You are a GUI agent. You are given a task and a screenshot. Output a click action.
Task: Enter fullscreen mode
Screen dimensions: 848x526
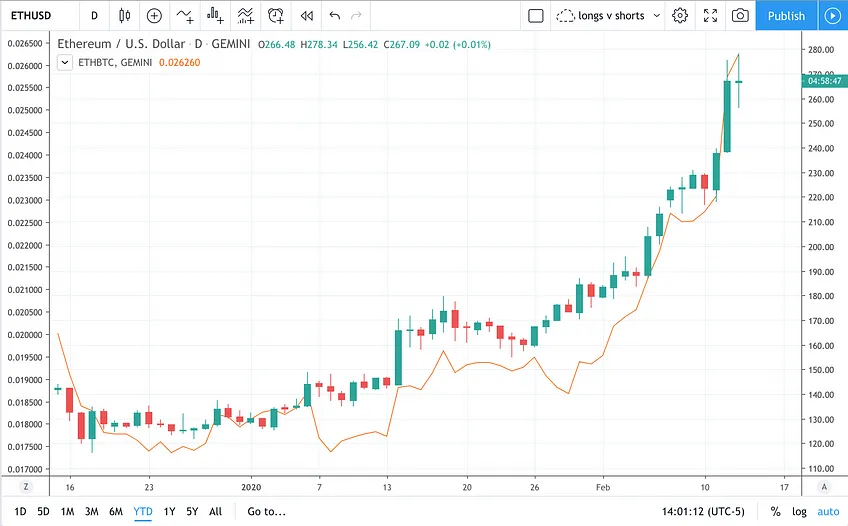pos(710,16)
